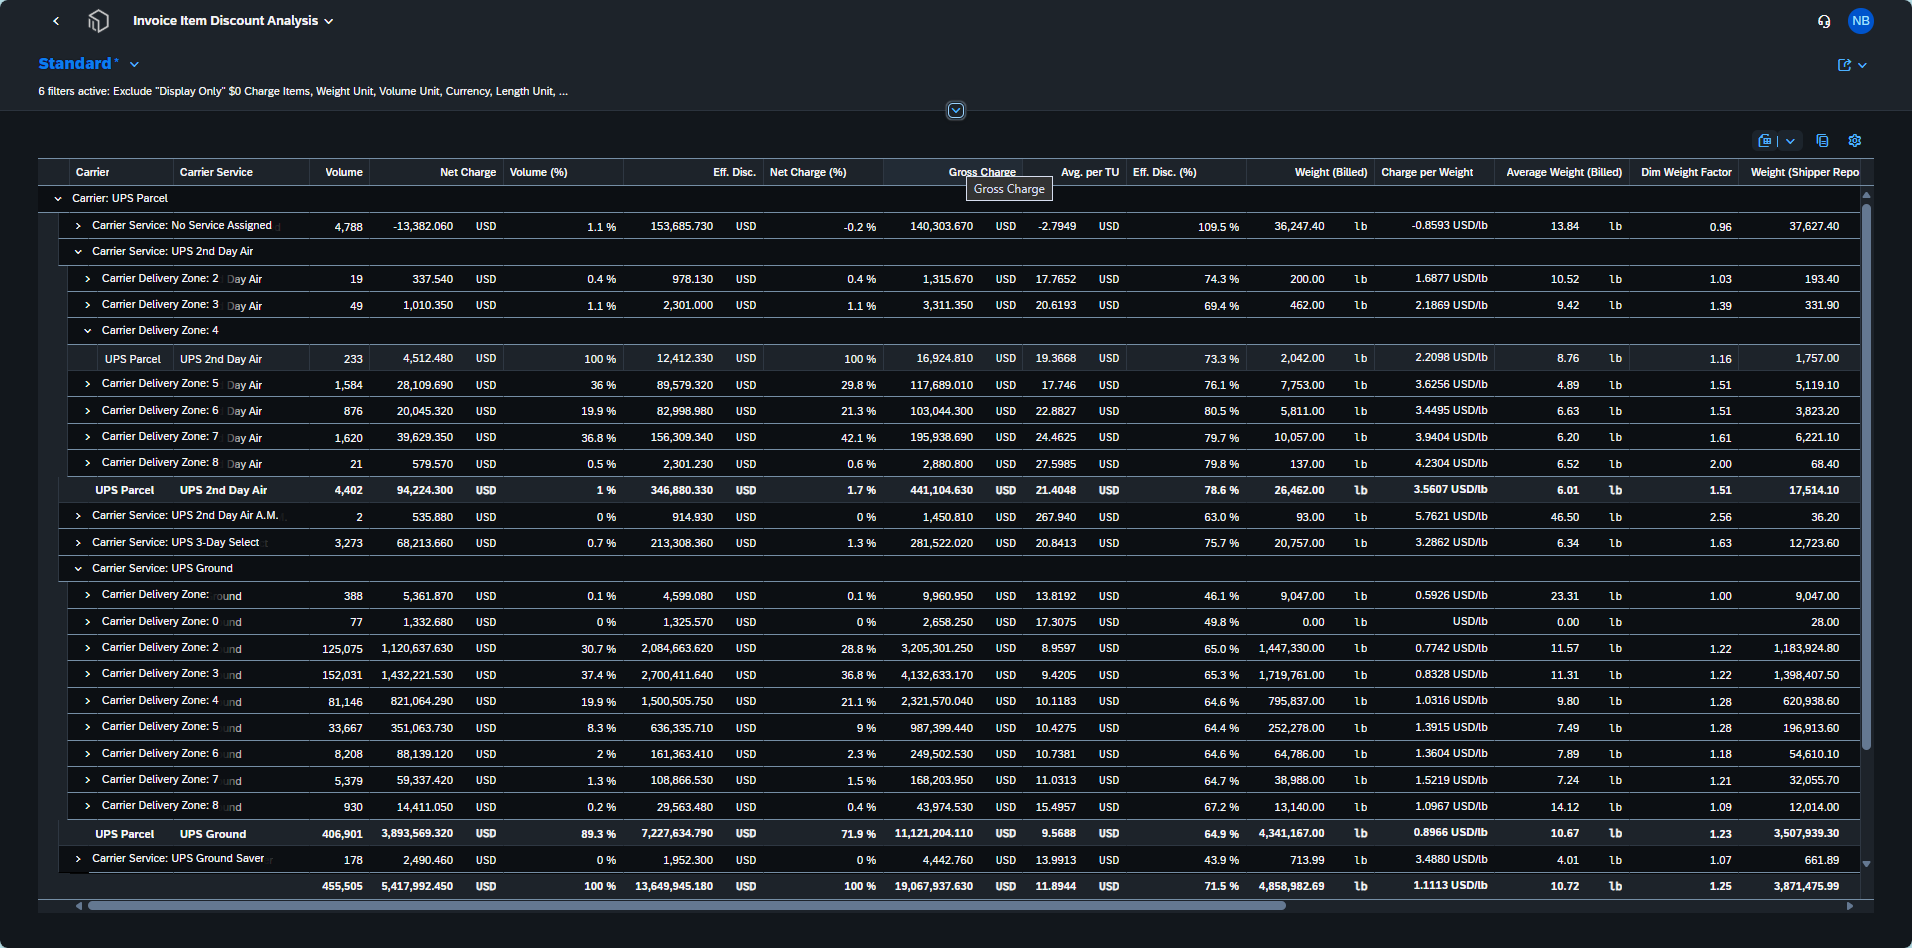Click the Weight (Billed) column header
This screenshot has width=1912, height=948.
(x=1310, y=172)
